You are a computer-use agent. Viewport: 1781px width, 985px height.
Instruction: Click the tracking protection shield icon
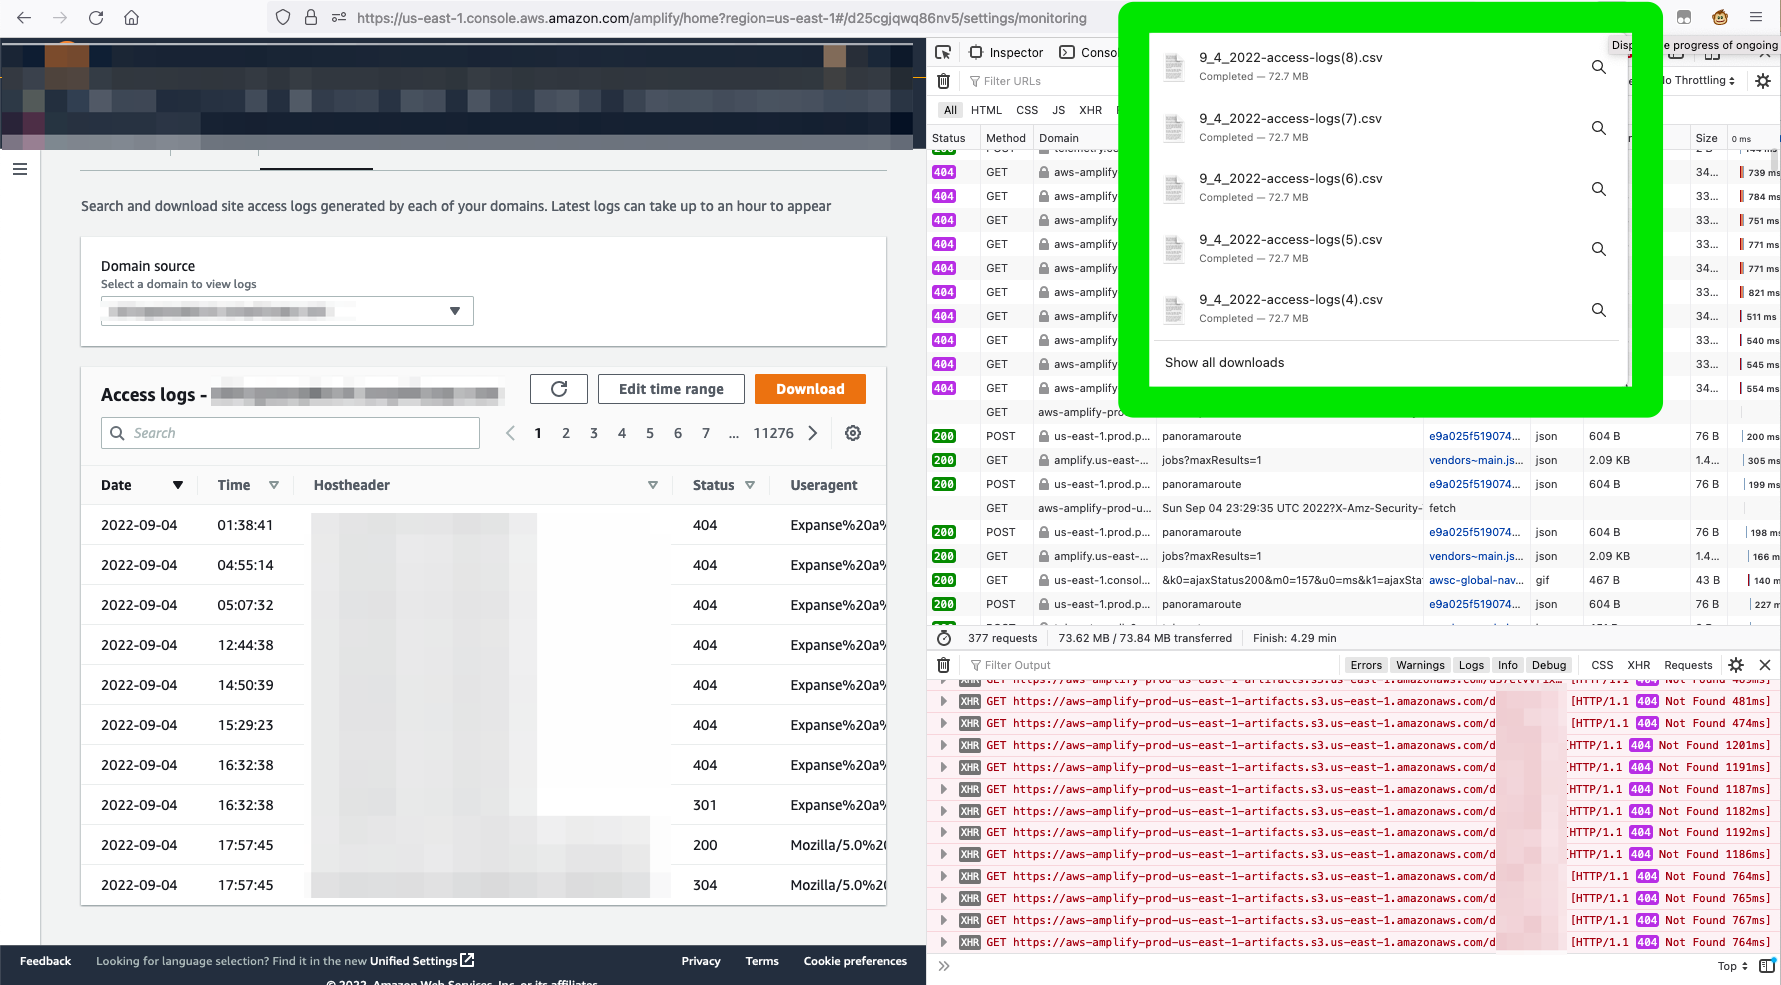(x=283, y=17)
